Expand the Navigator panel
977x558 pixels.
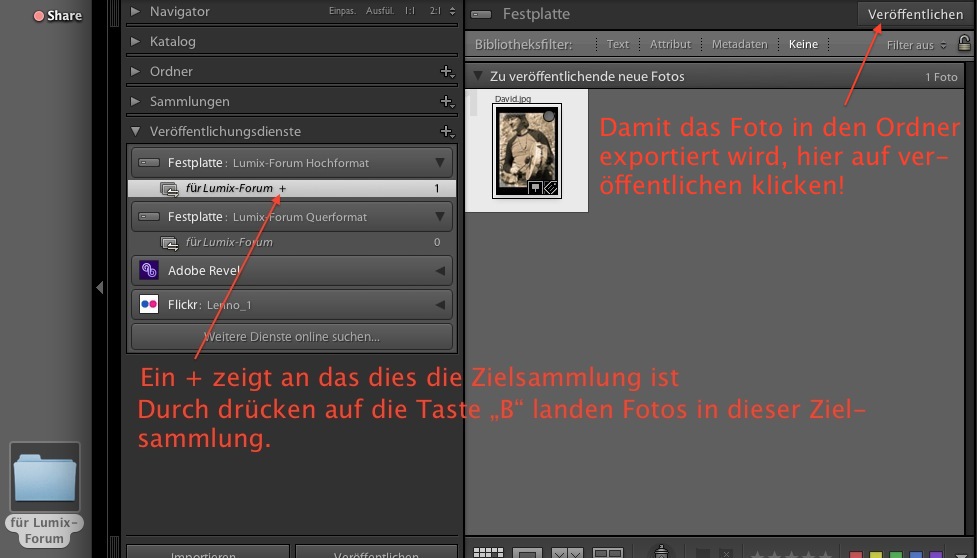pyautogui.click(x=136, y=12)
